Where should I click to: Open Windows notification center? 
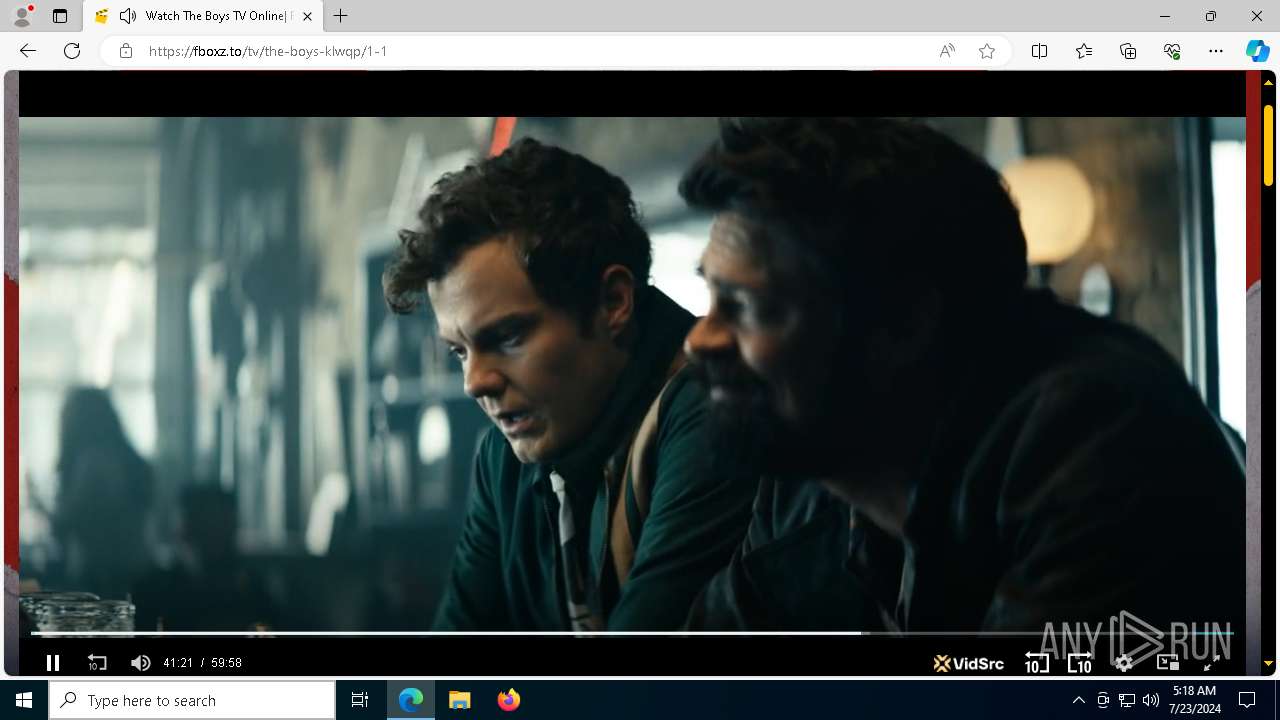click(x=1247, y=700)
